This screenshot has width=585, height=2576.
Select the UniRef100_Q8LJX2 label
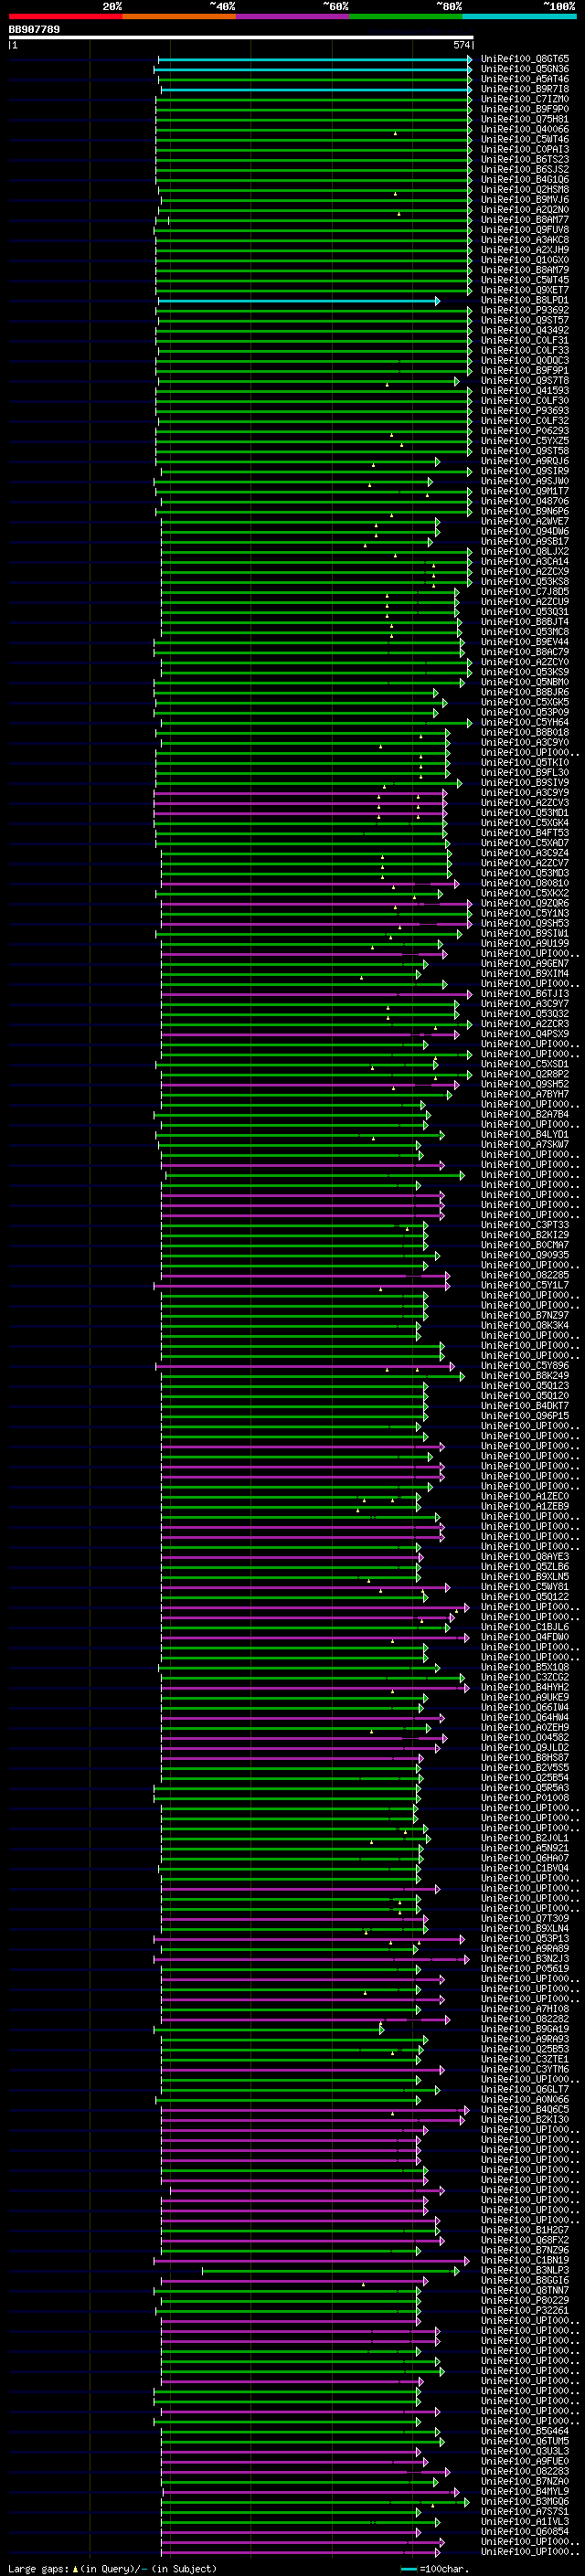(x=525, y=551)
